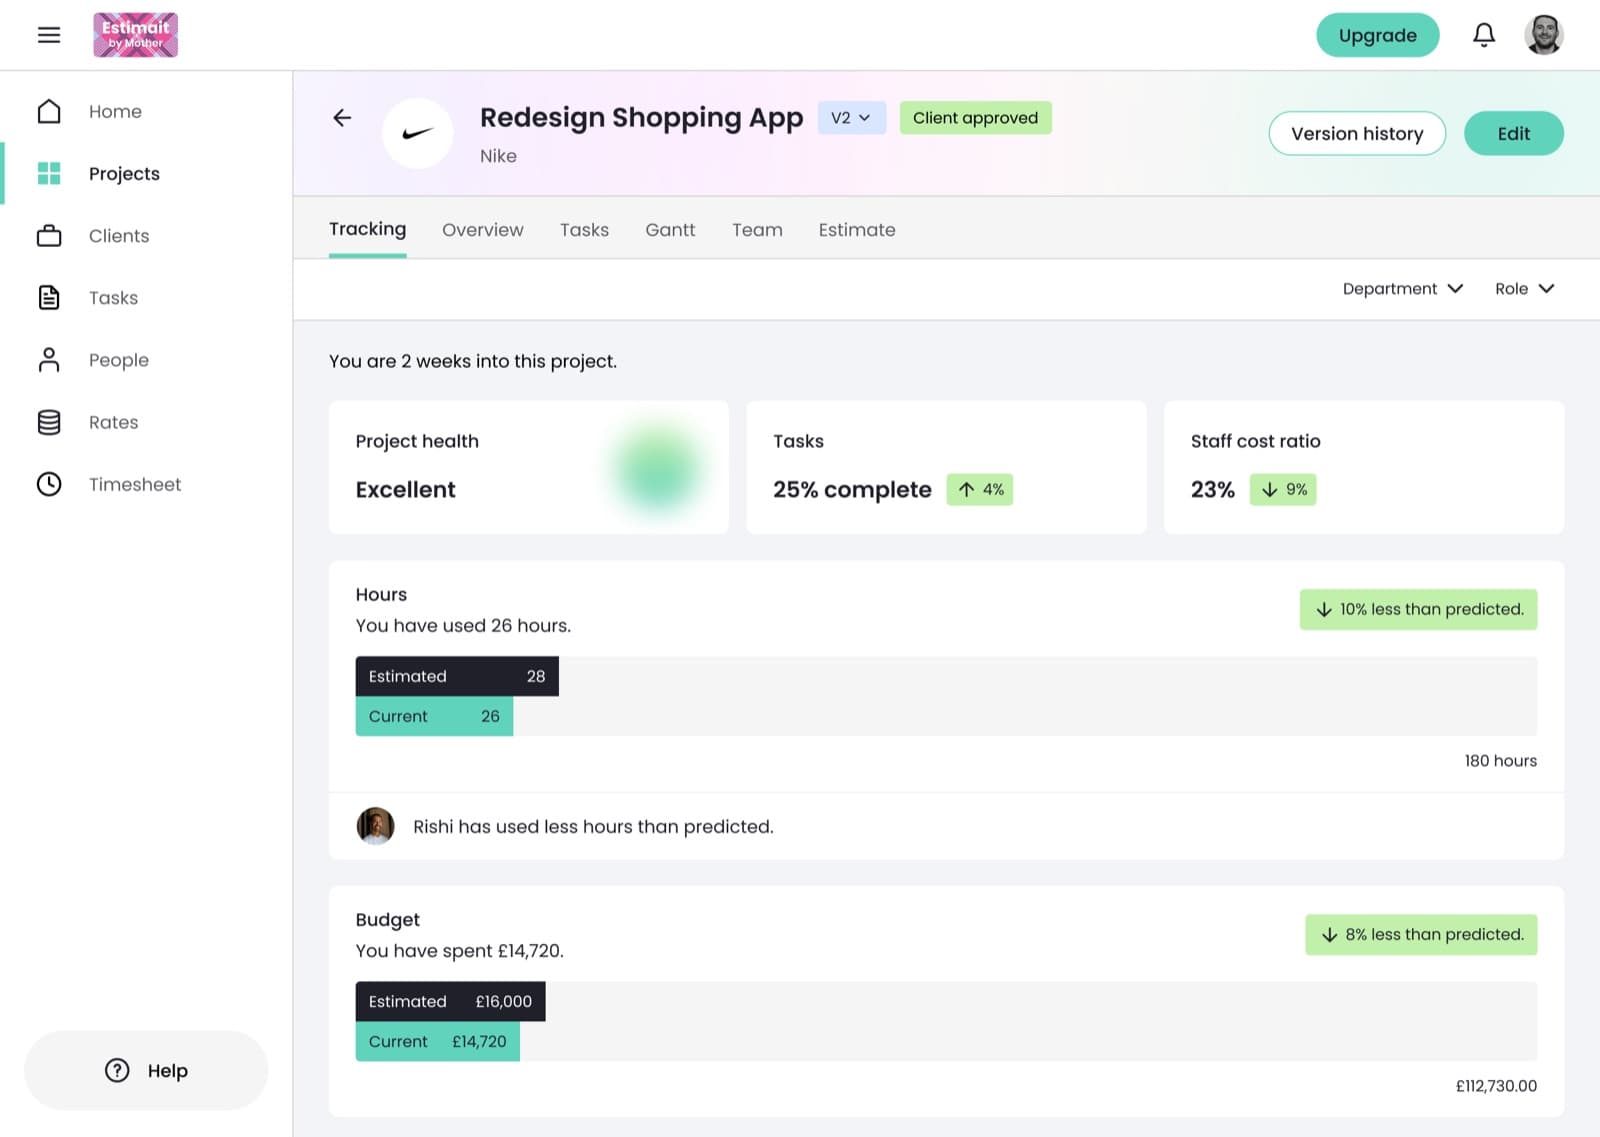Viewport: 1600px width, 1137px height.
Task: Open Version history
Action: coord(1357,133)
